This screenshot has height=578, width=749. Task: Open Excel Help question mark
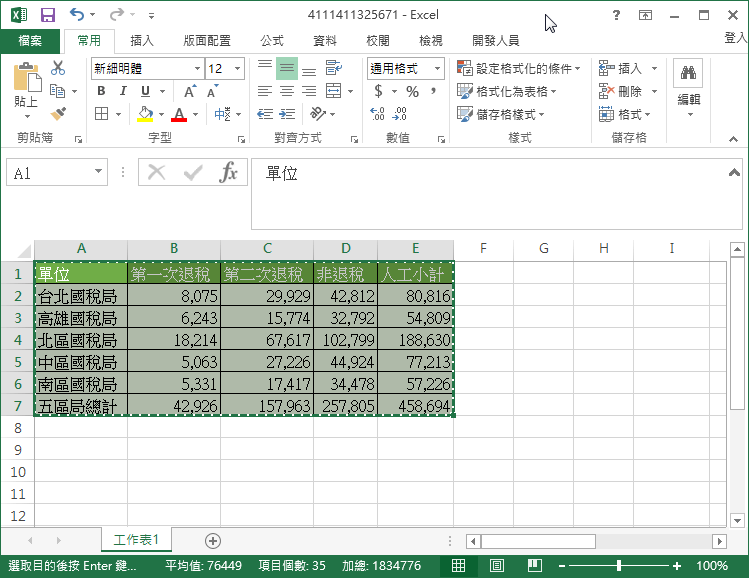pyautogui.click(x=616, y=15)
